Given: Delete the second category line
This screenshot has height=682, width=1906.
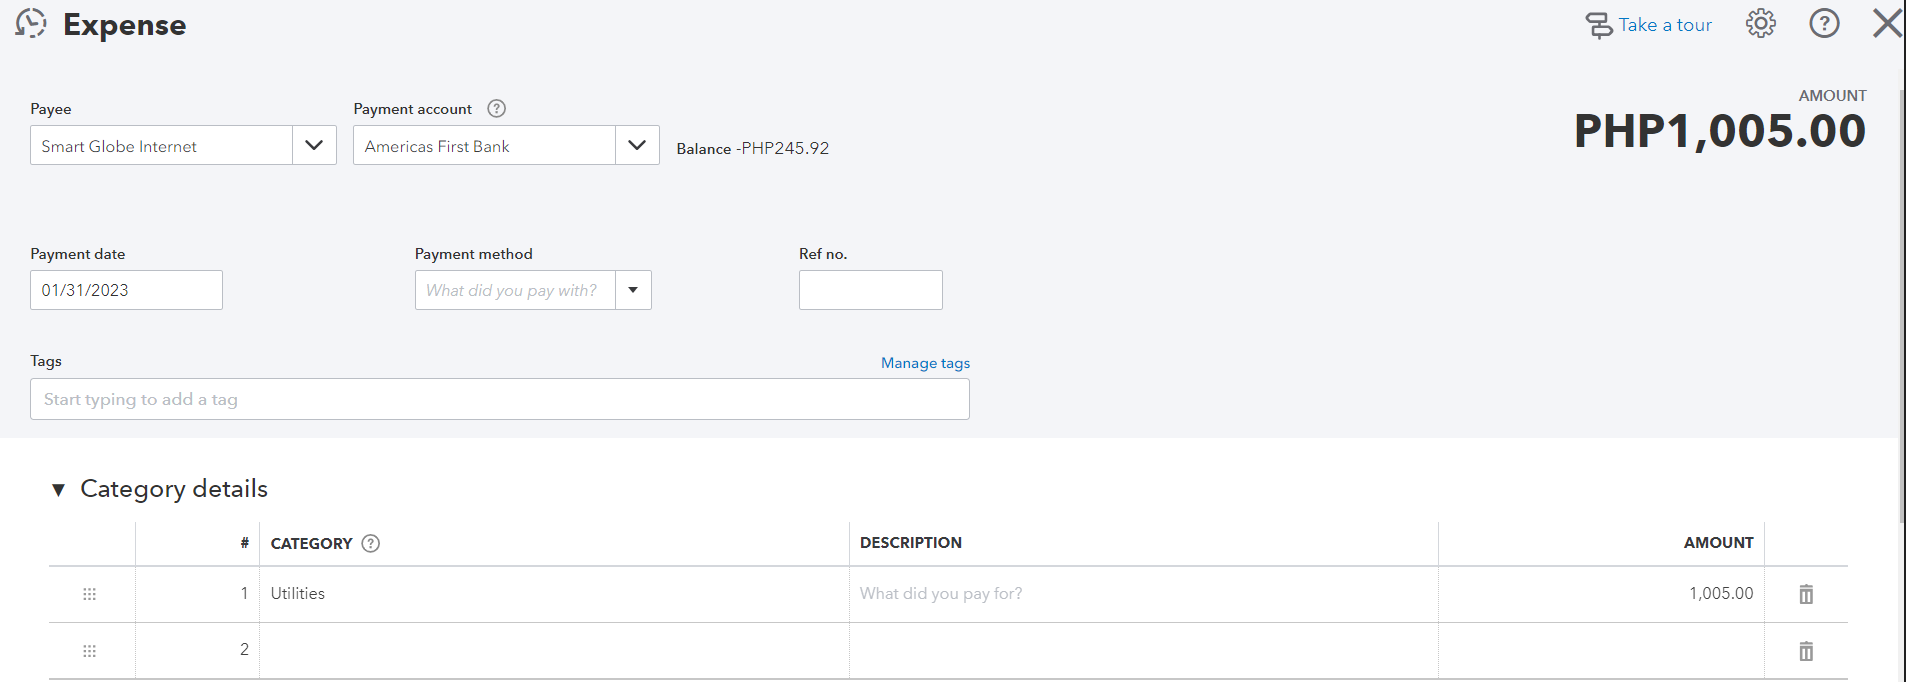Looking at the screenshot, I should 1806,651.
